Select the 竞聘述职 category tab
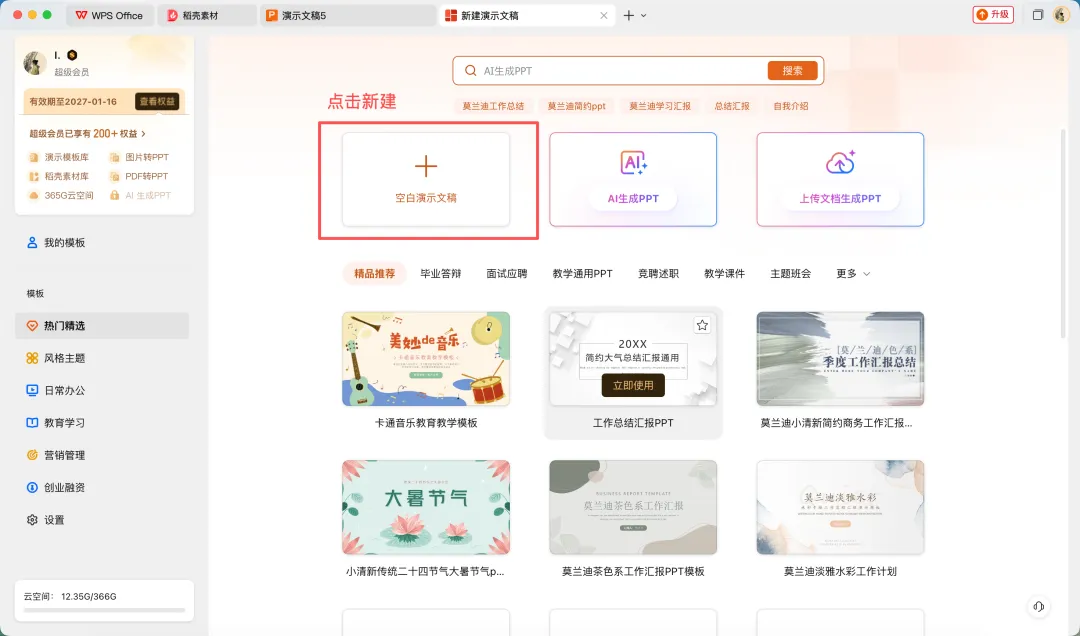This screenshot has height=636, width=1080. click(658, 274)
